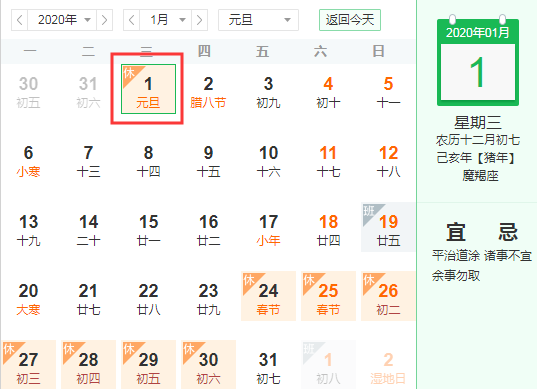
Task: Select January 31 初七 date
Action: coord(268,368)
